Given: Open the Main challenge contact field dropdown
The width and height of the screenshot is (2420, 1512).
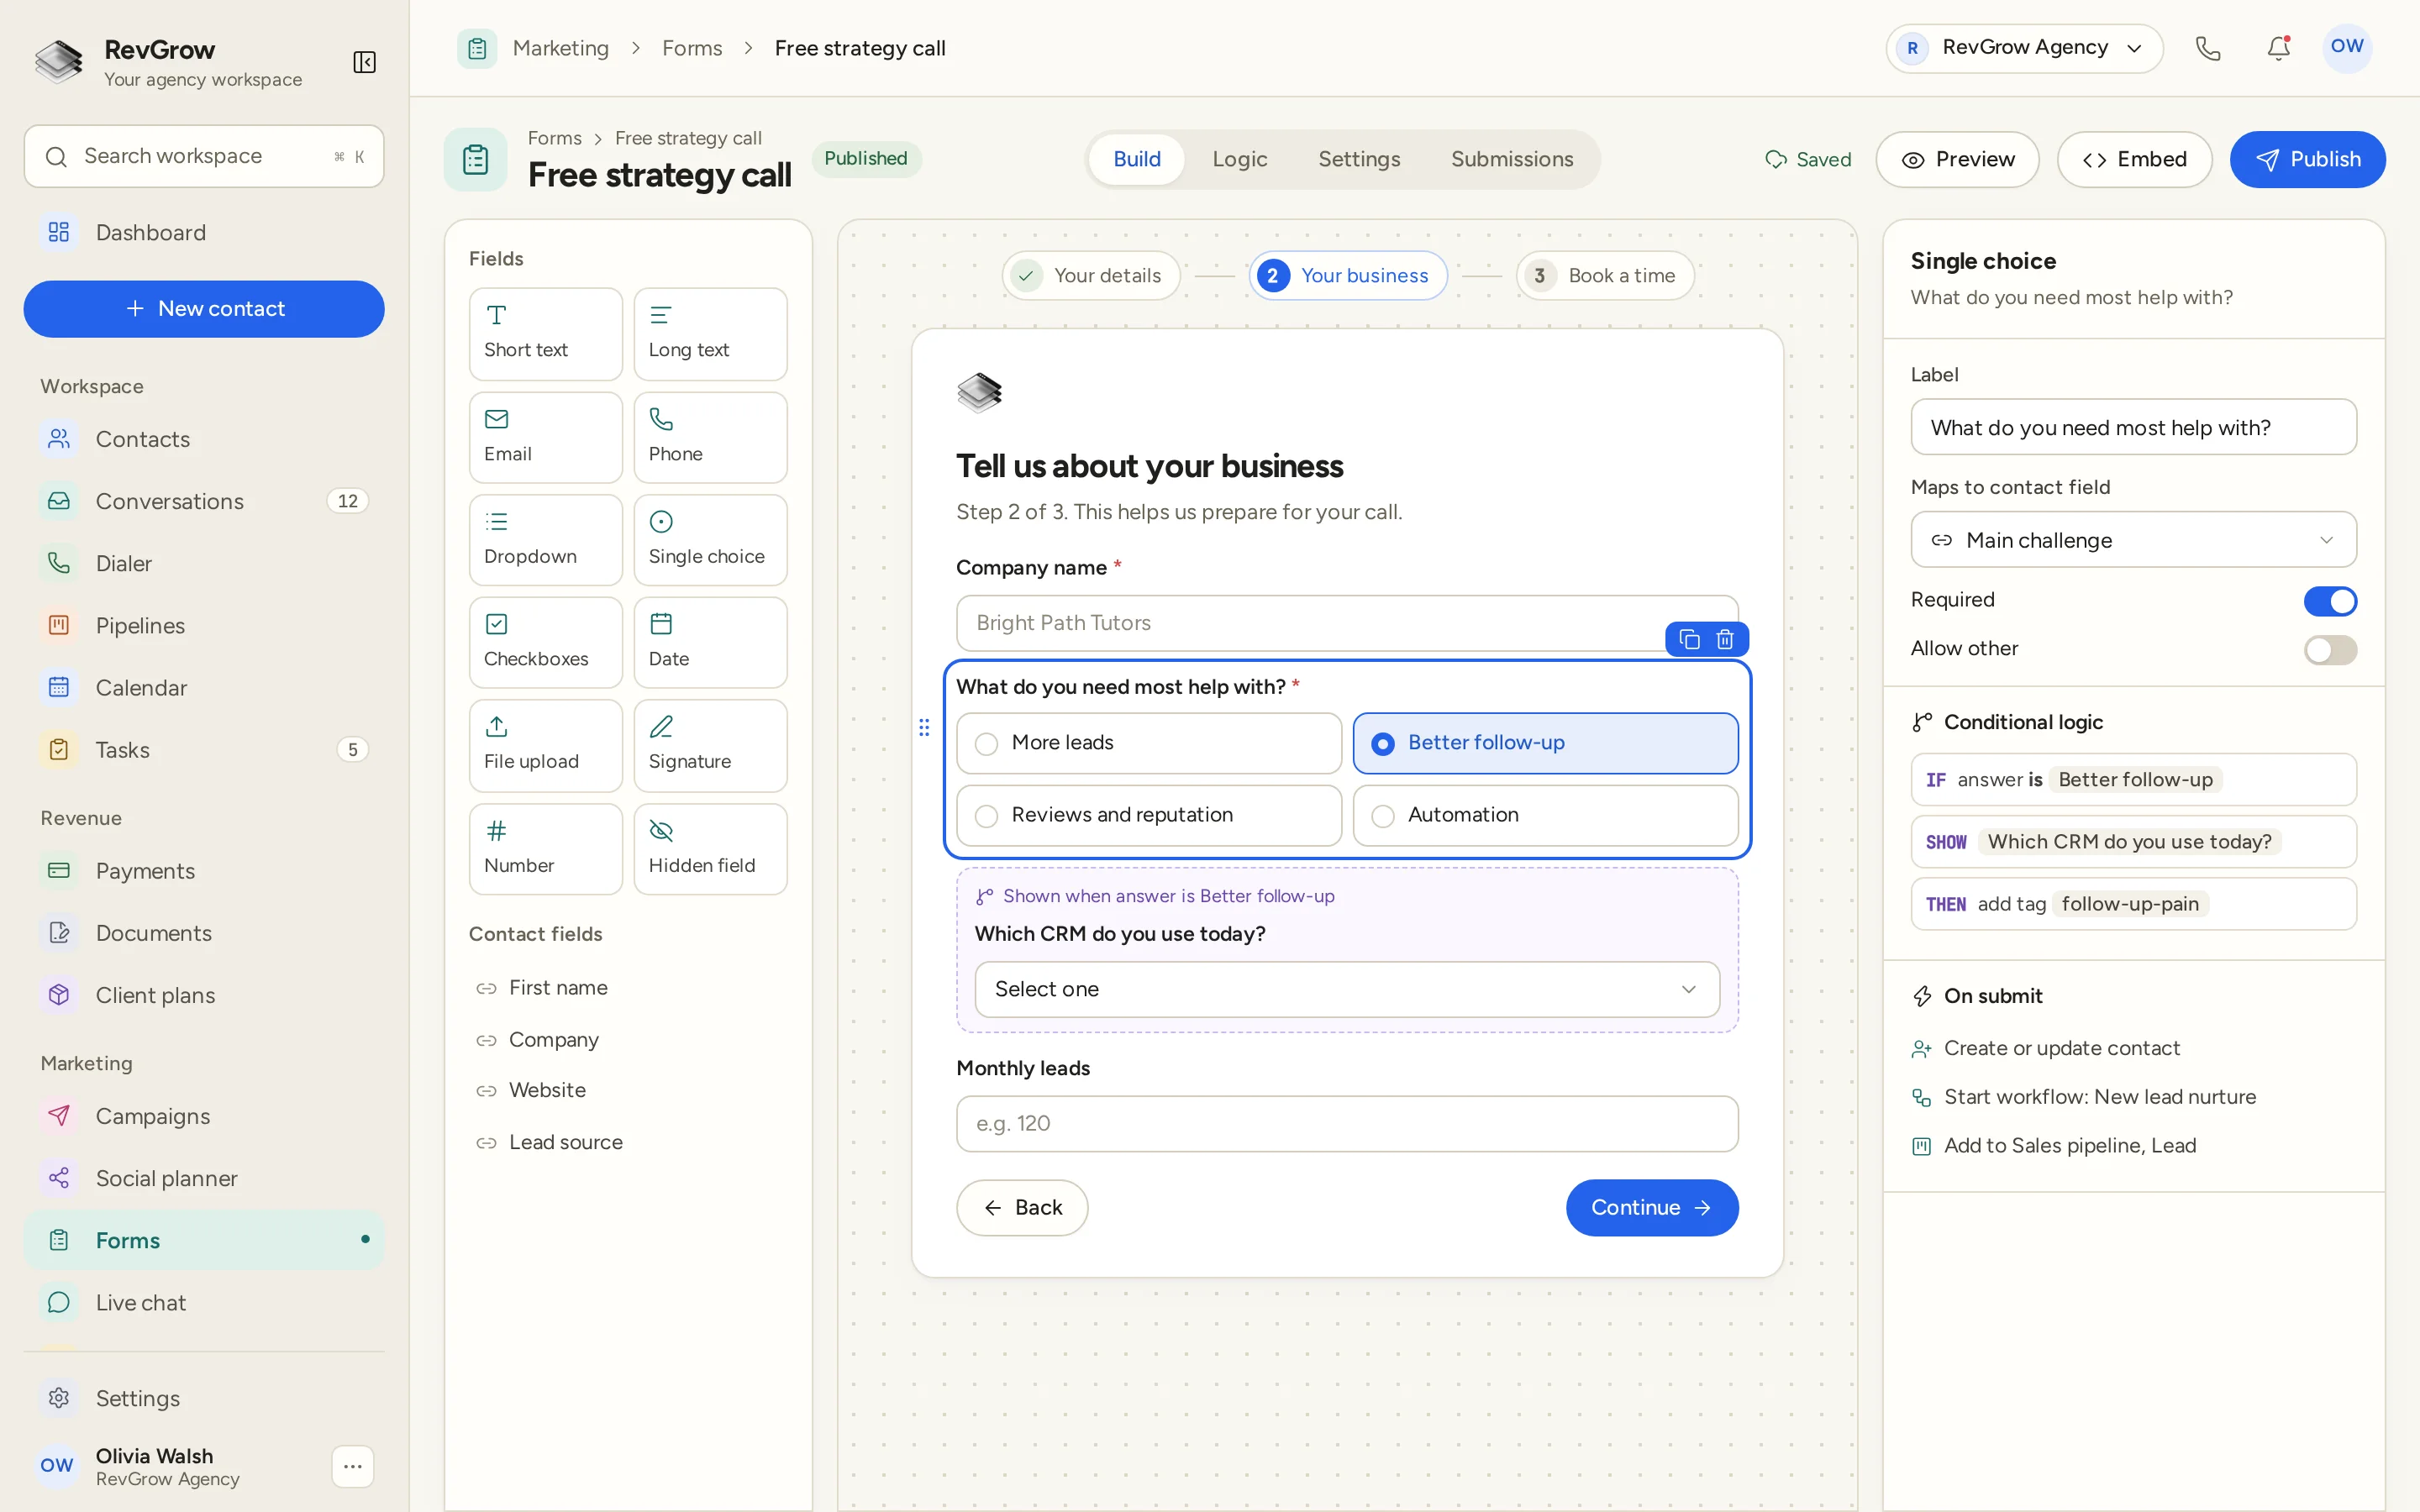Looking at the screenshot, I should (x=2133, y=540).
